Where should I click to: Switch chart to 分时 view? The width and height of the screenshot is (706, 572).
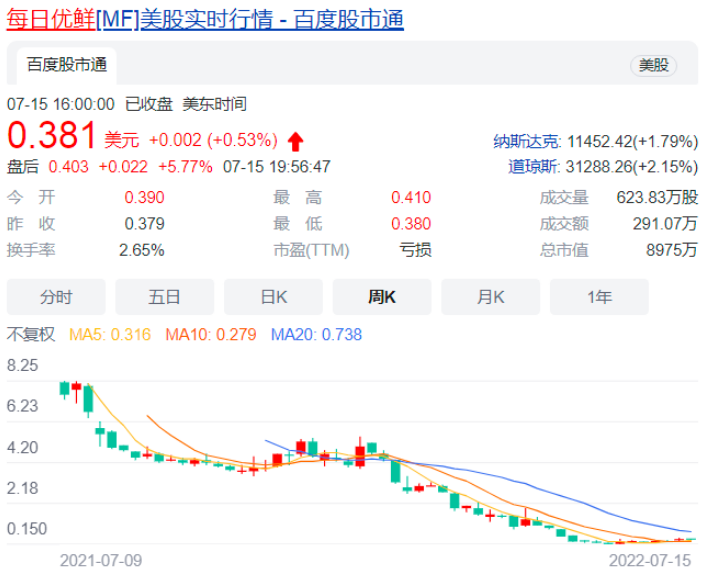(x=56, y=297)
